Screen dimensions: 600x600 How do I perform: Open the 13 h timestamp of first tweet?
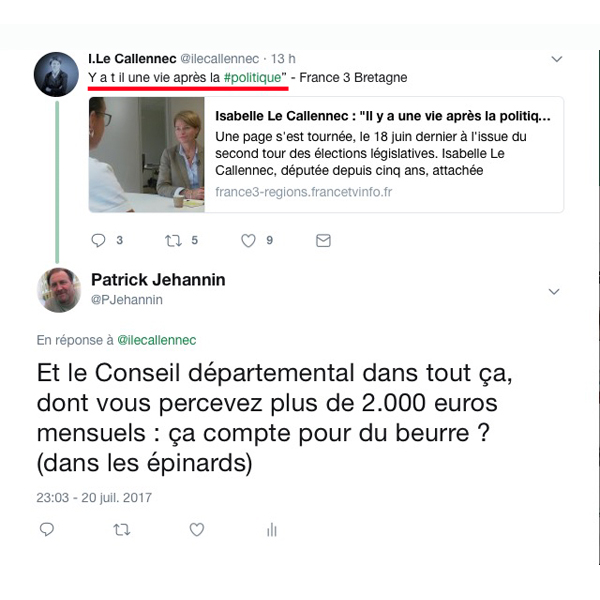coord(283,59)
